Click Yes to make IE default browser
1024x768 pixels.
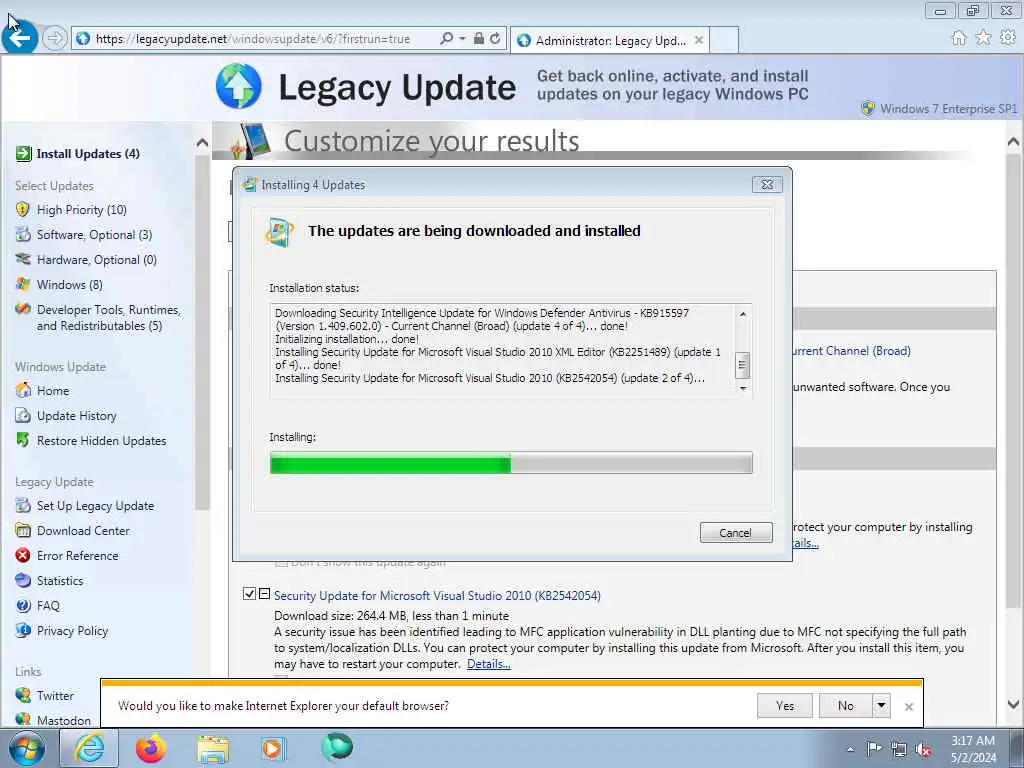[x=785, y=705]
